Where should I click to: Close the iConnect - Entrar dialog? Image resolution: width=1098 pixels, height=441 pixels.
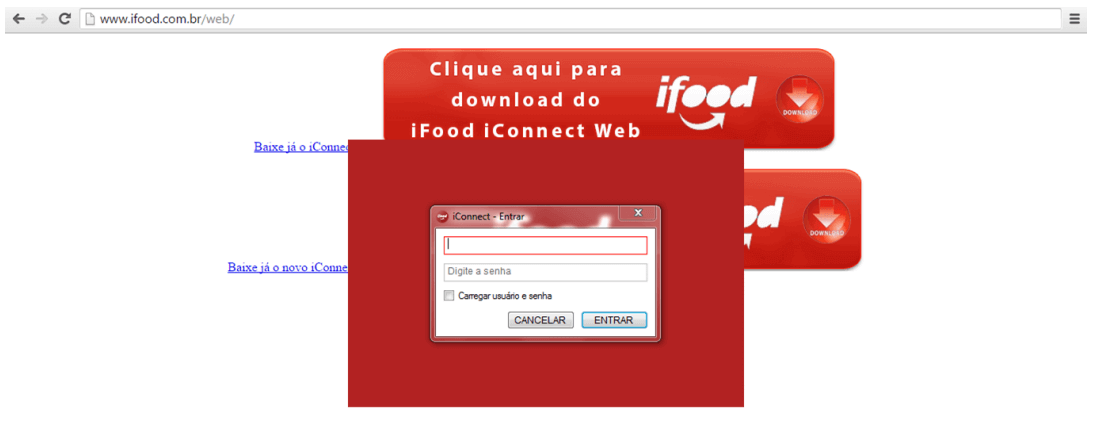[638, 213]
